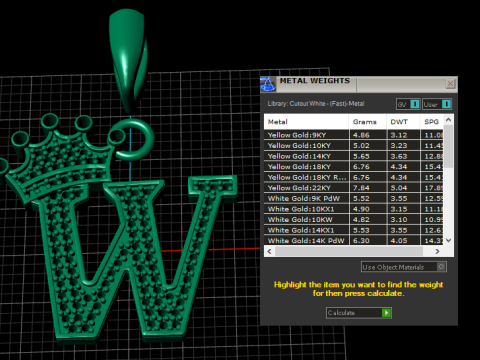Click the 4.82 grams cell

368,219
